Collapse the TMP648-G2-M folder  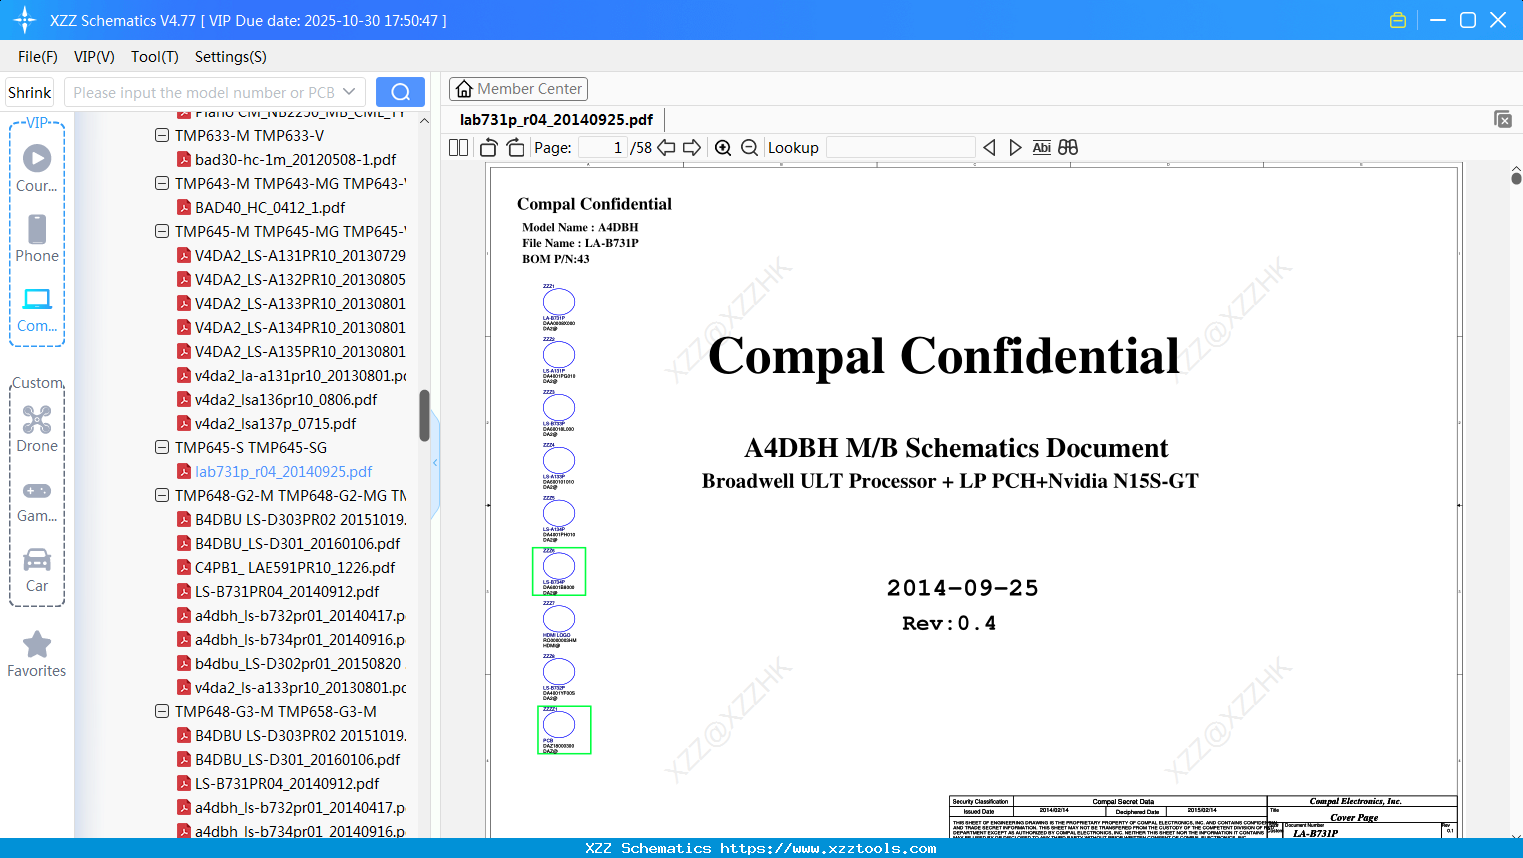[162, 495]
